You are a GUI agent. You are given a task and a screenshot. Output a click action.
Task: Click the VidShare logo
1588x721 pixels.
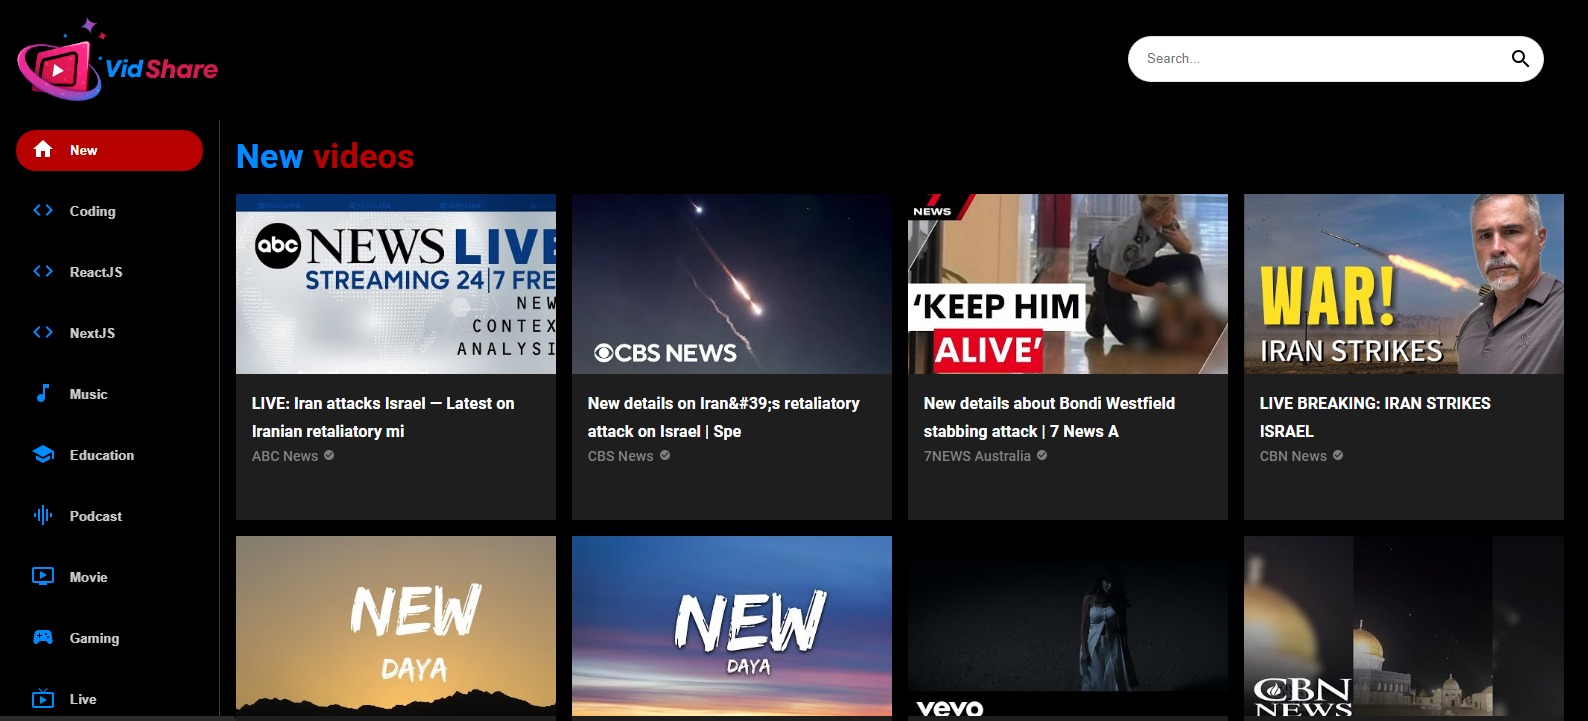[x=118, y=61]
